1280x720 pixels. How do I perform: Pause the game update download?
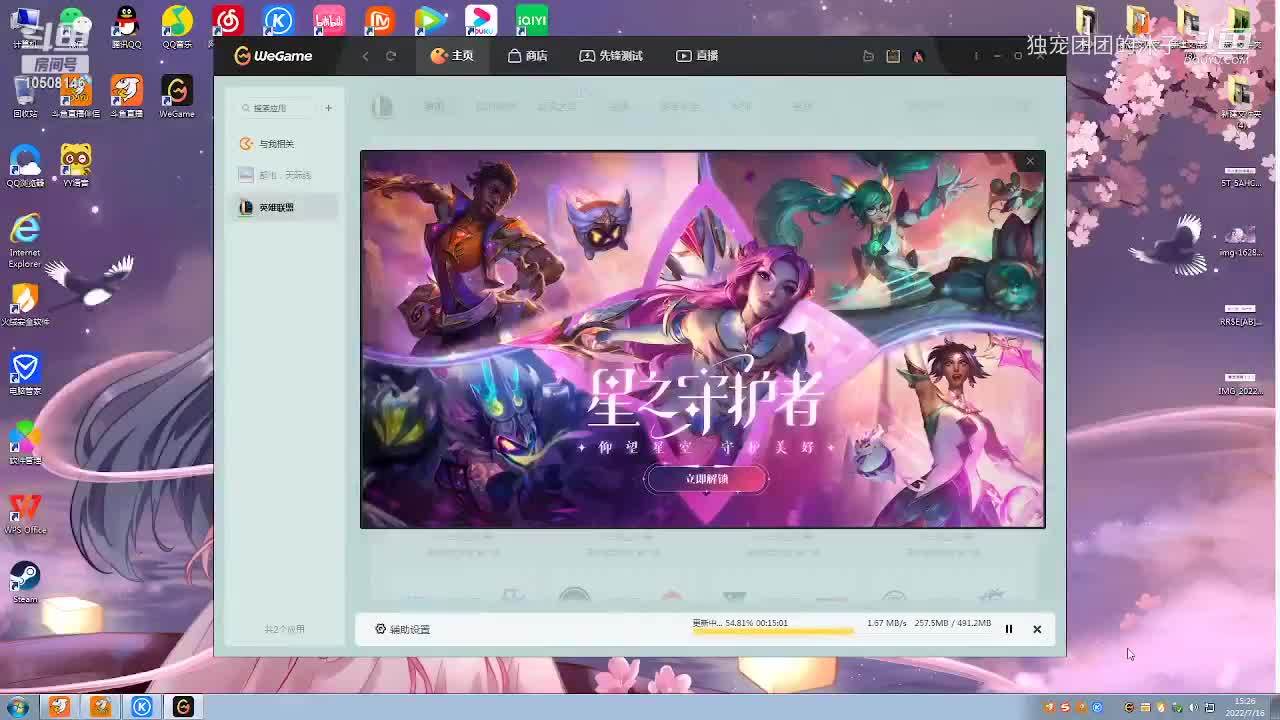[1008, 629]
